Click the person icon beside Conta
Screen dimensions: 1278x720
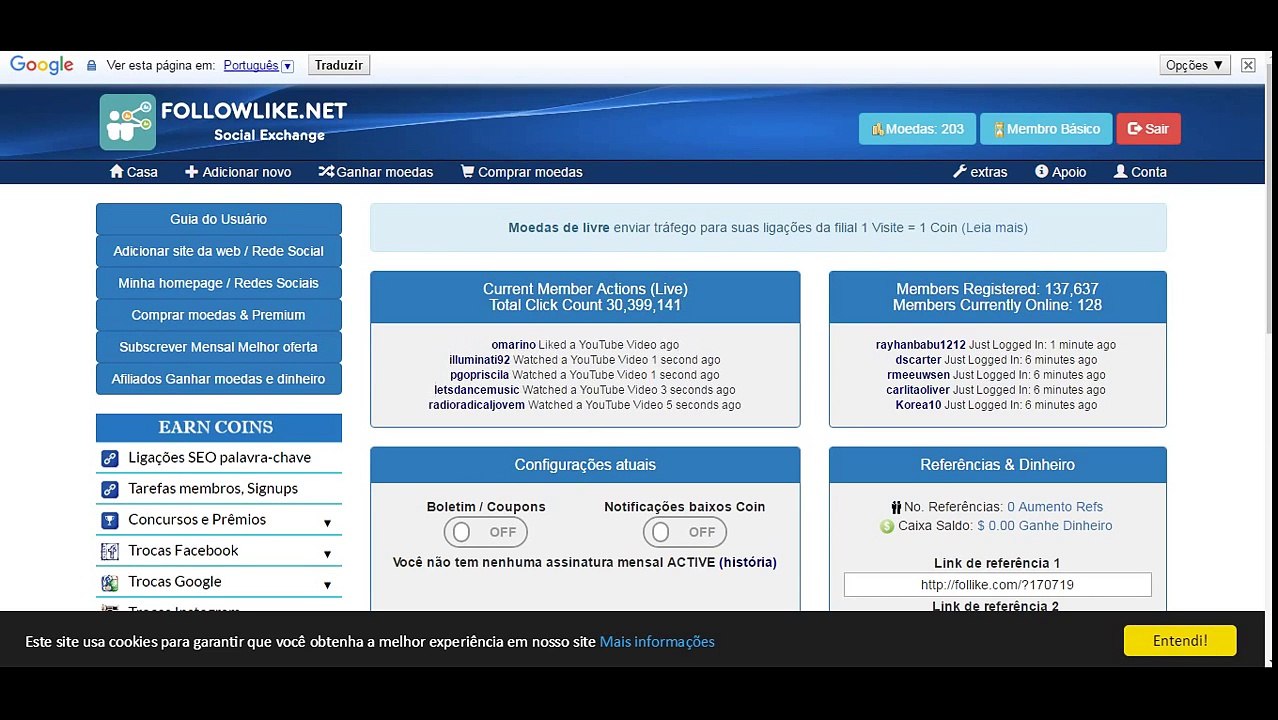pos(1120,172)
